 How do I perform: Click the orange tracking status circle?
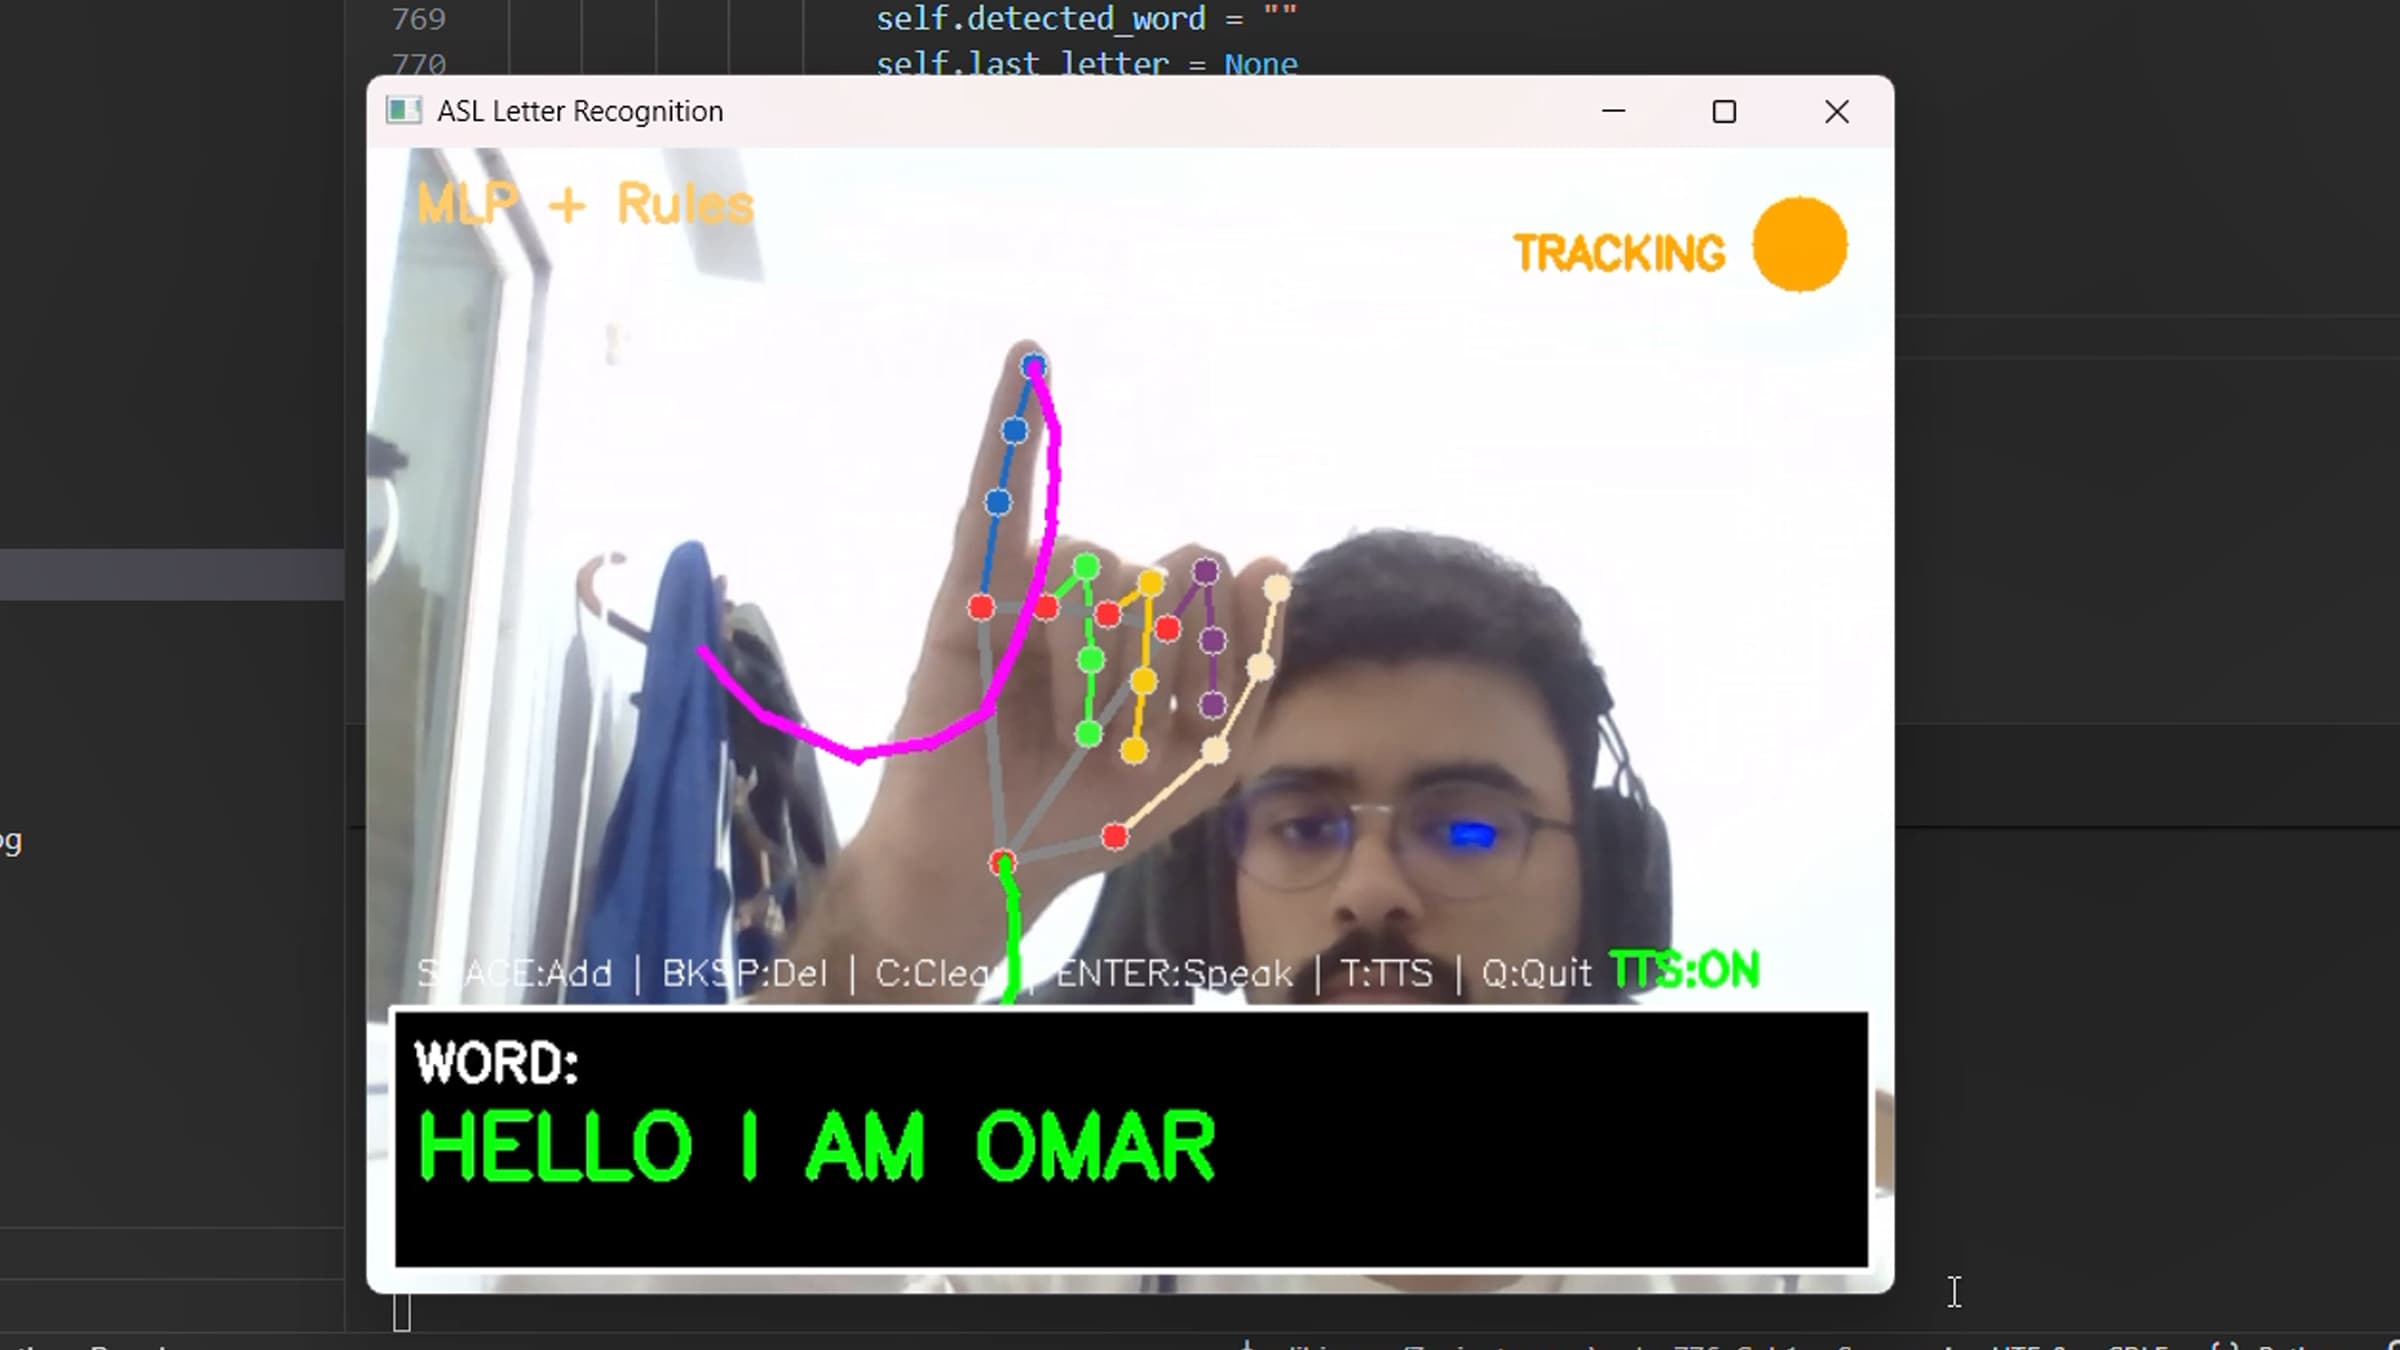click(x=1800, y=245)
